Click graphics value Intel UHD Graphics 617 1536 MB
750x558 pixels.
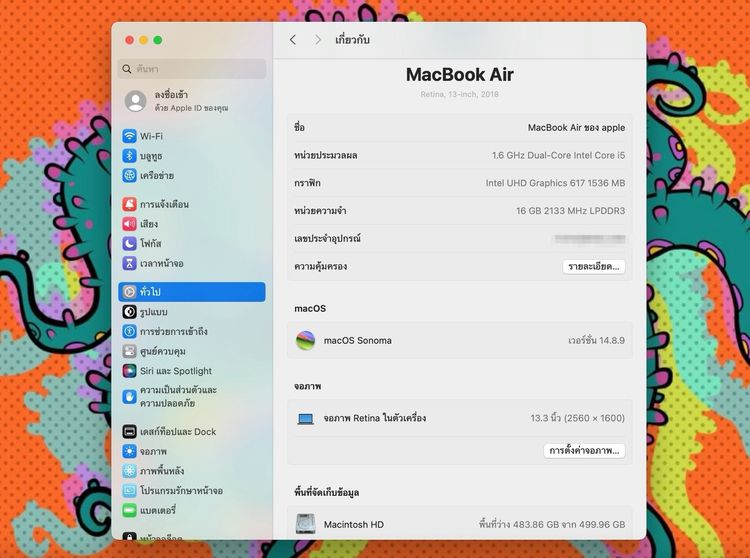coord(555,183)
